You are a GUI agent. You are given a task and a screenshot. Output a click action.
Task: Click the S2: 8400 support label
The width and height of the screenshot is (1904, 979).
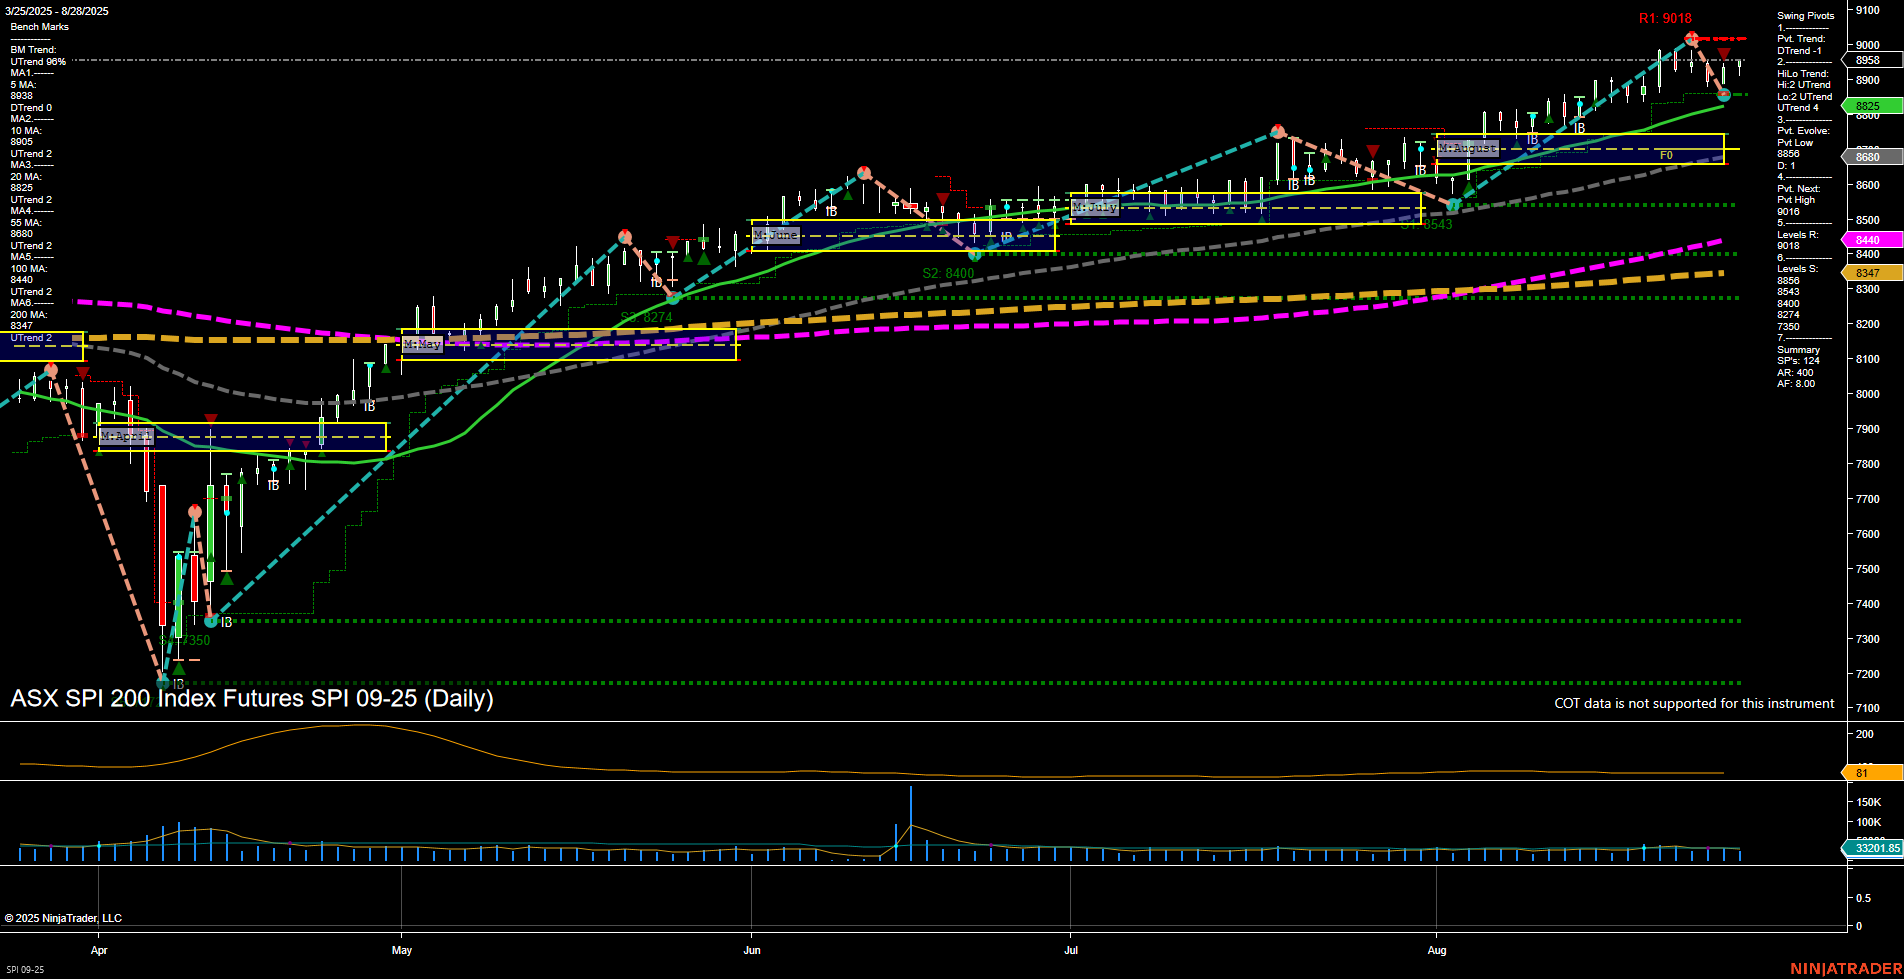pyautogui.click(x=948, y=273)
